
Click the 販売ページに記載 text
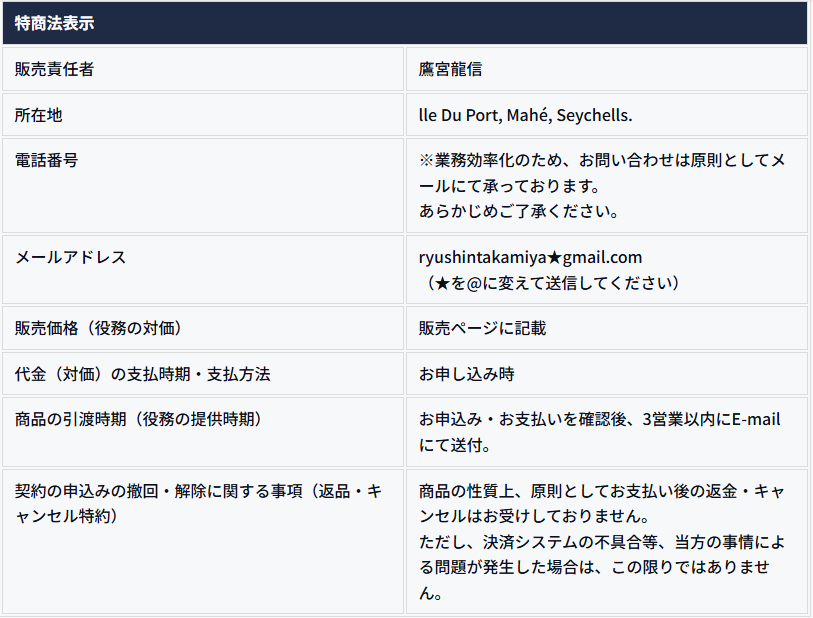point(483,328)
